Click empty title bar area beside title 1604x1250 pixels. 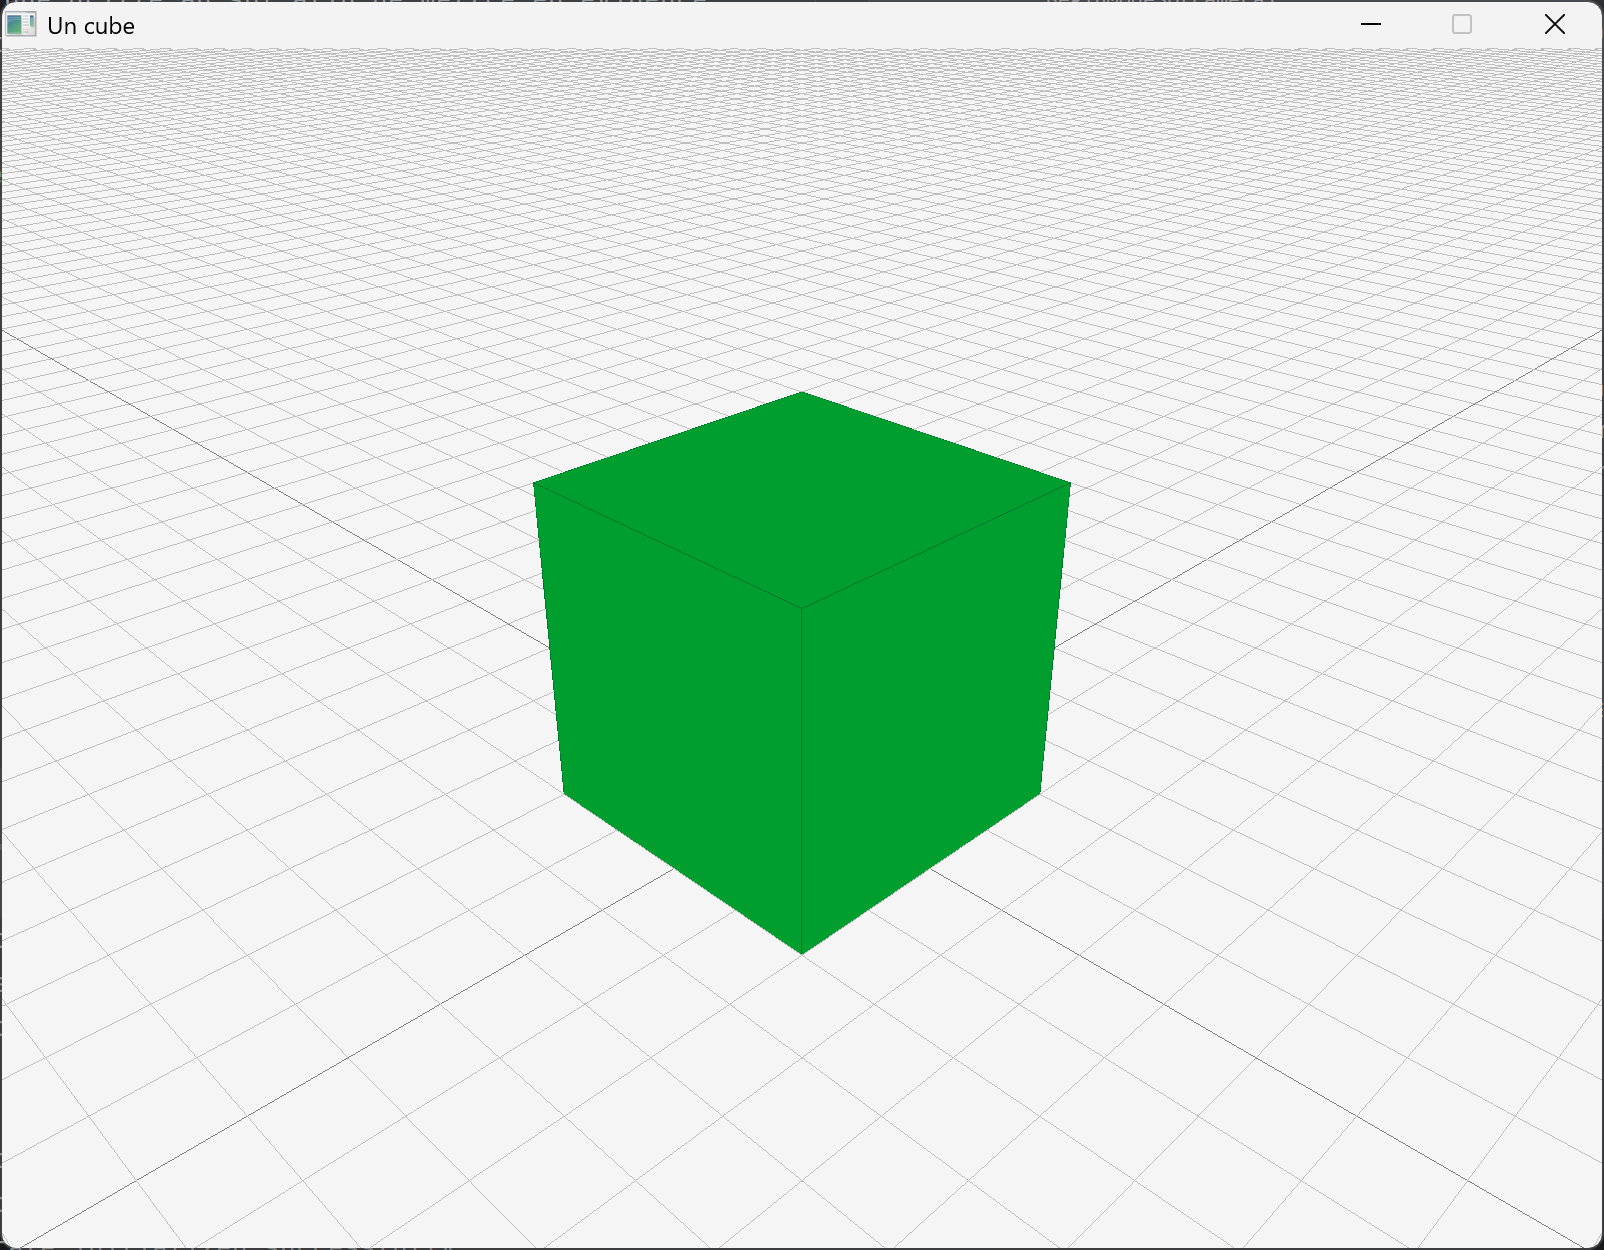tap(700, 25)
